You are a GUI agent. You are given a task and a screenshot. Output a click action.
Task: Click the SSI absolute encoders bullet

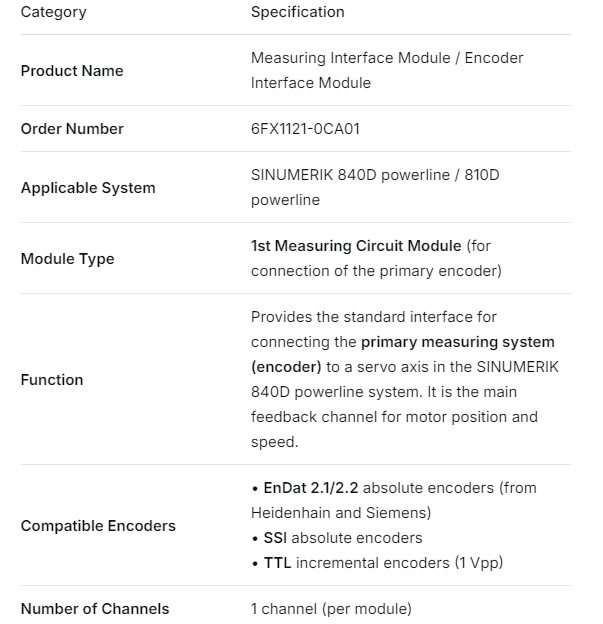(x=329, y=538)
